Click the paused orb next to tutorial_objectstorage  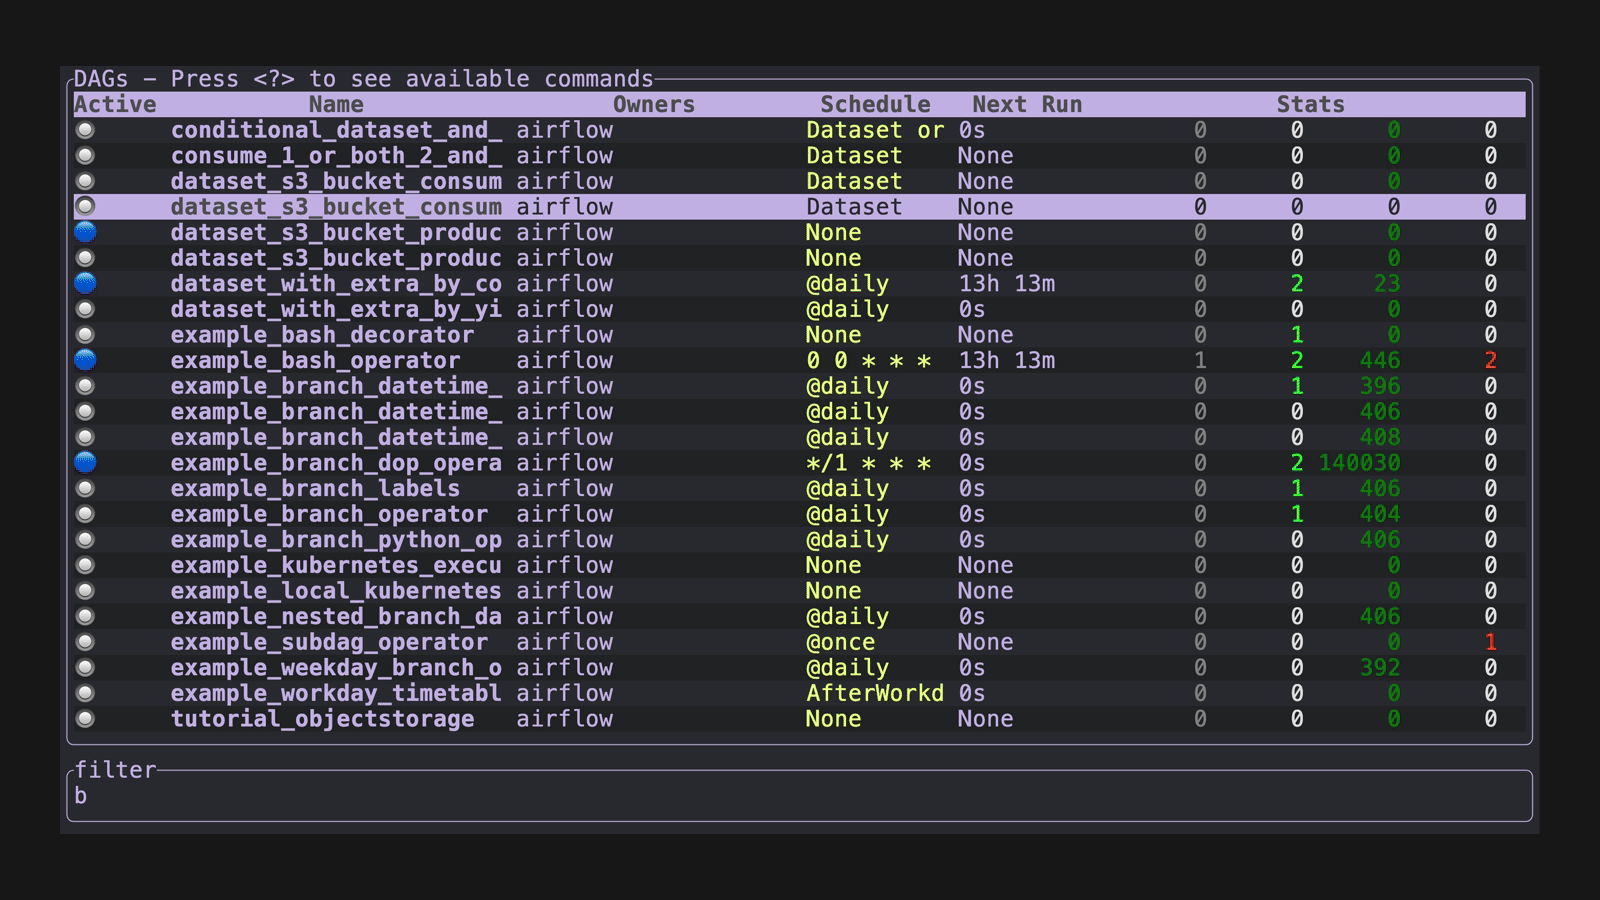click(x=85, y=718)
